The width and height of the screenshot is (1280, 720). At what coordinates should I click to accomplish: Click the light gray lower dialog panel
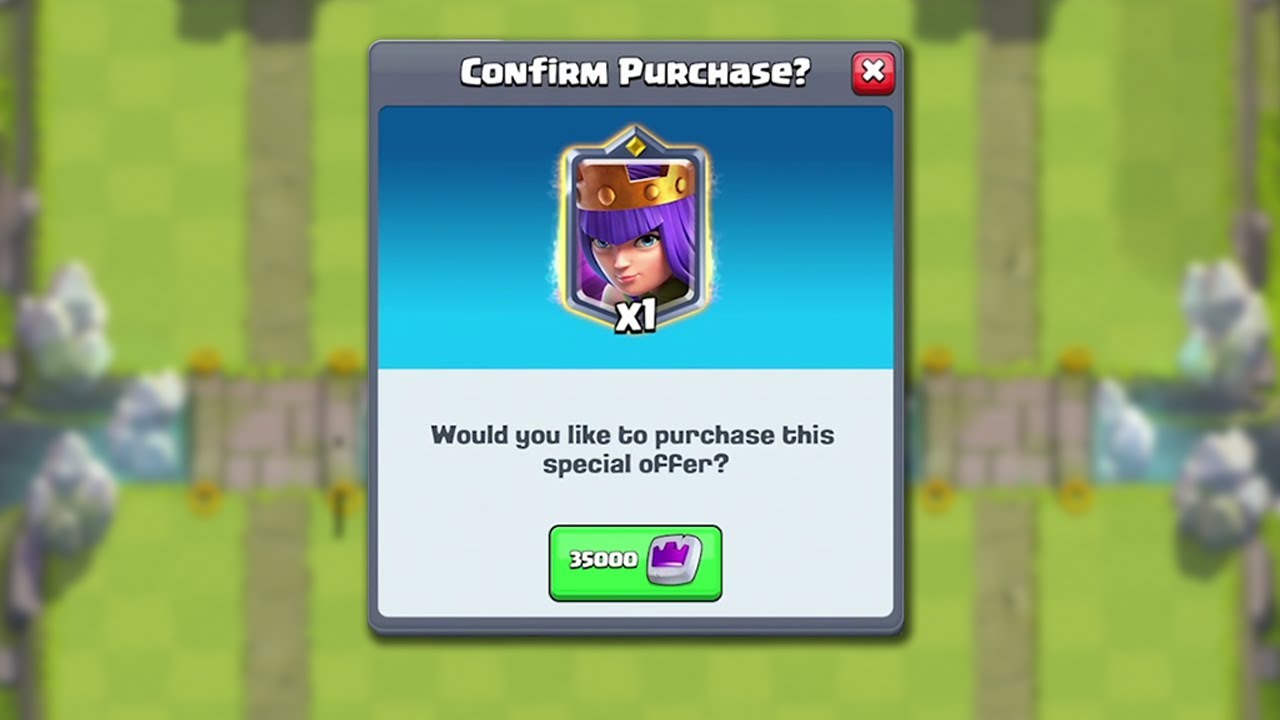tap(635, 492)
